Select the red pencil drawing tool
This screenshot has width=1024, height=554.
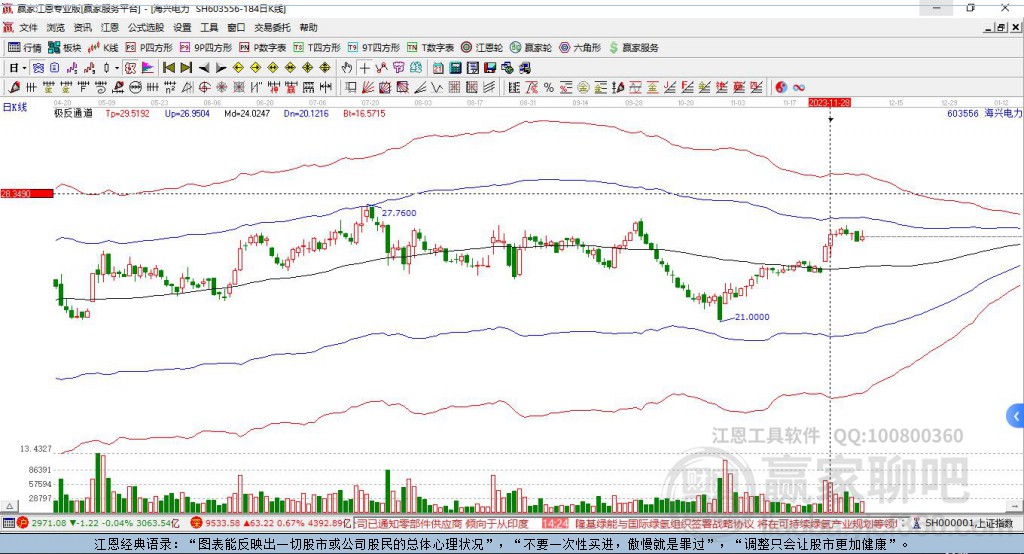tap(14, 88)
